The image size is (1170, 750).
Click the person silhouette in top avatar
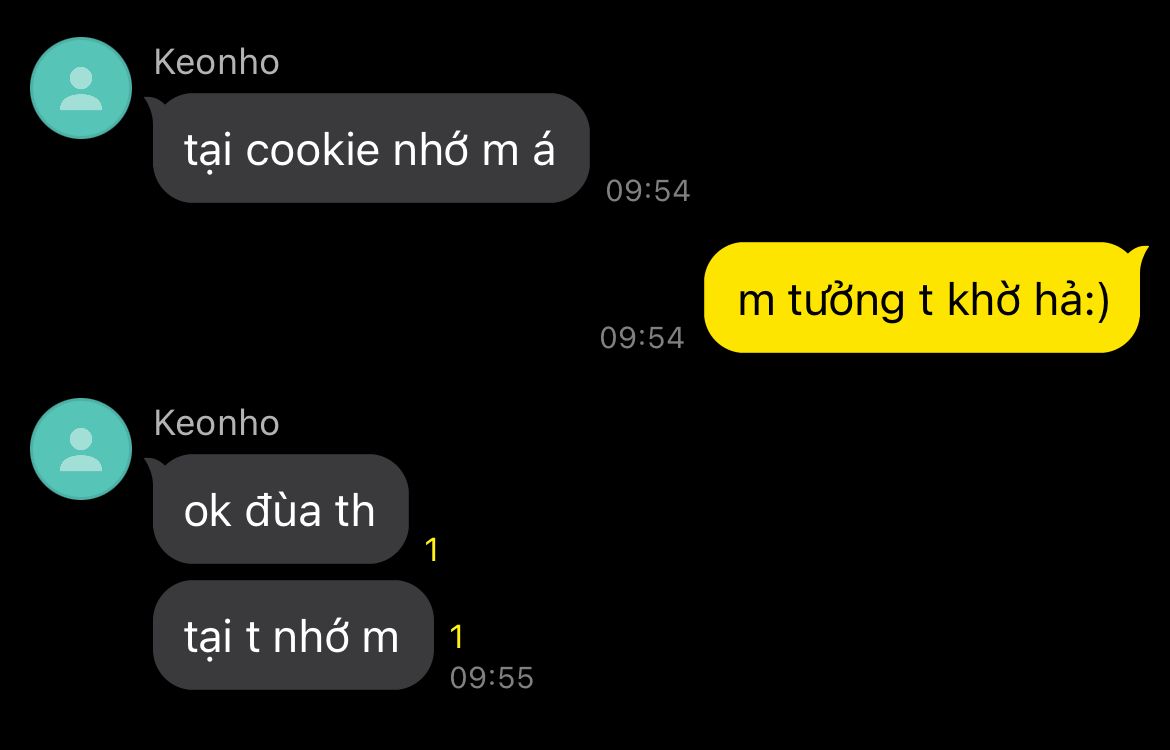81,89
